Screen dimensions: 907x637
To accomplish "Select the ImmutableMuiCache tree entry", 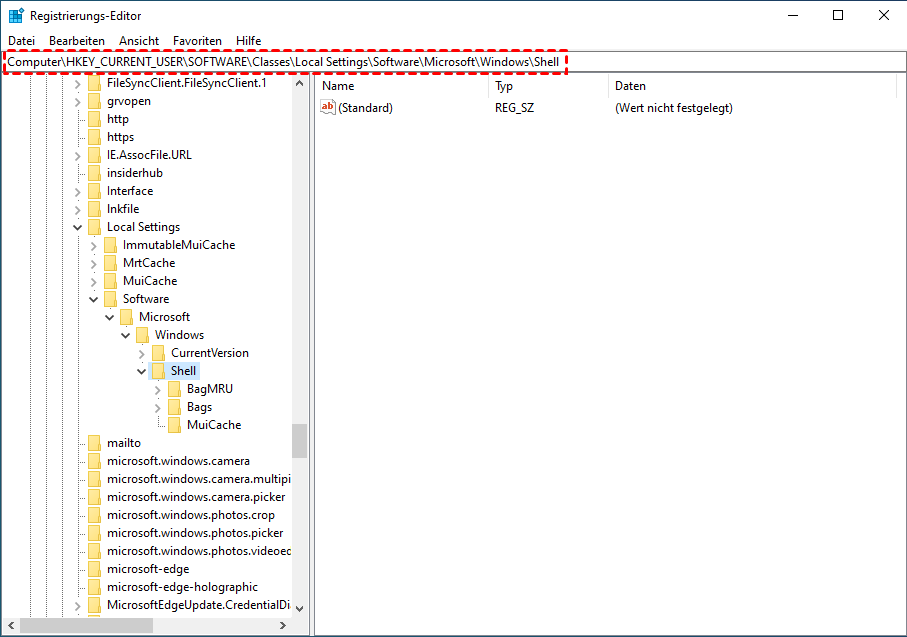I will click(179, 245).
